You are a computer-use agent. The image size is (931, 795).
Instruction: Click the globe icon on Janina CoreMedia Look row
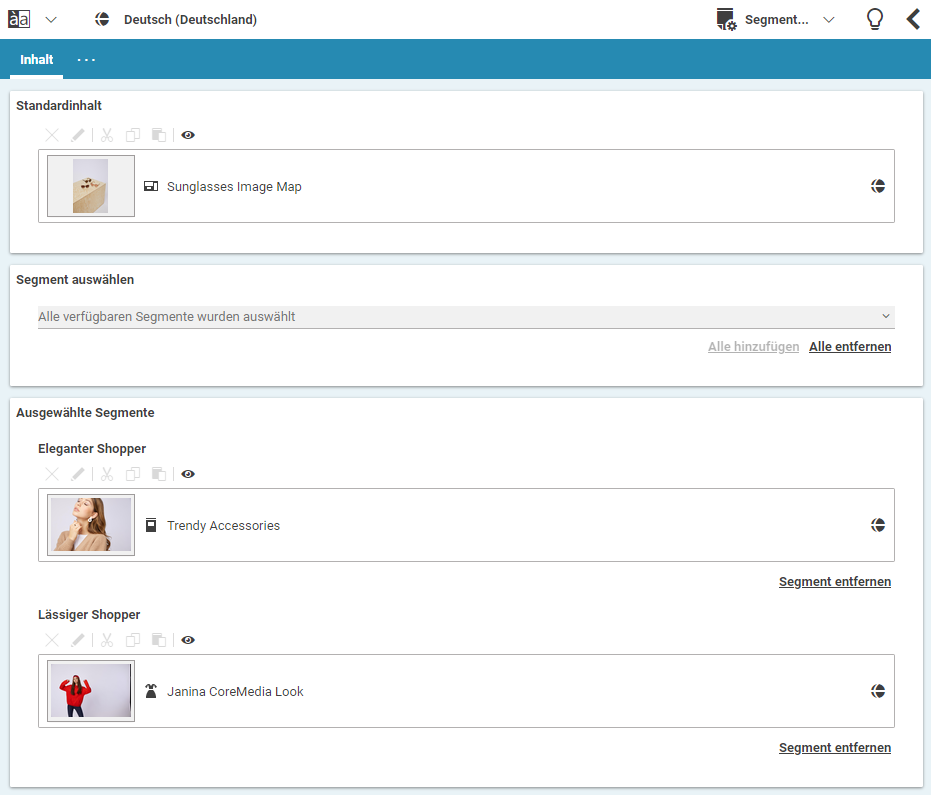[x=878, y=691]
